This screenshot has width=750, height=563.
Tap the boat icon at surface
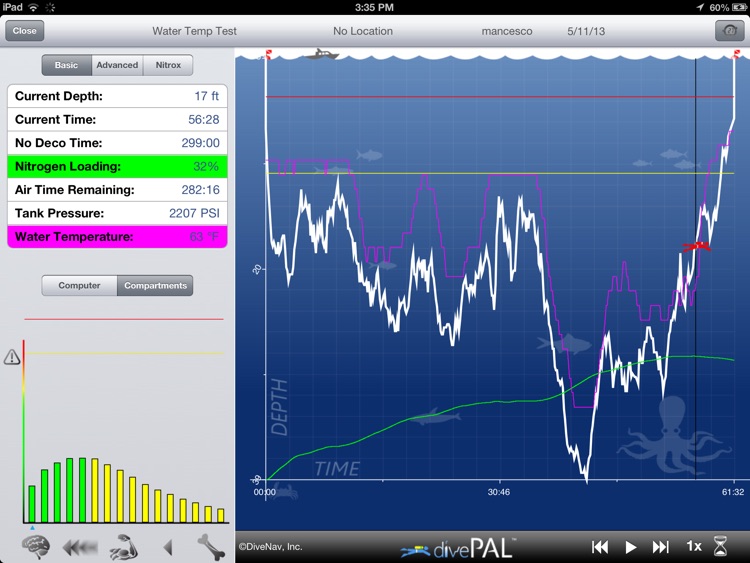coord(322,54)
